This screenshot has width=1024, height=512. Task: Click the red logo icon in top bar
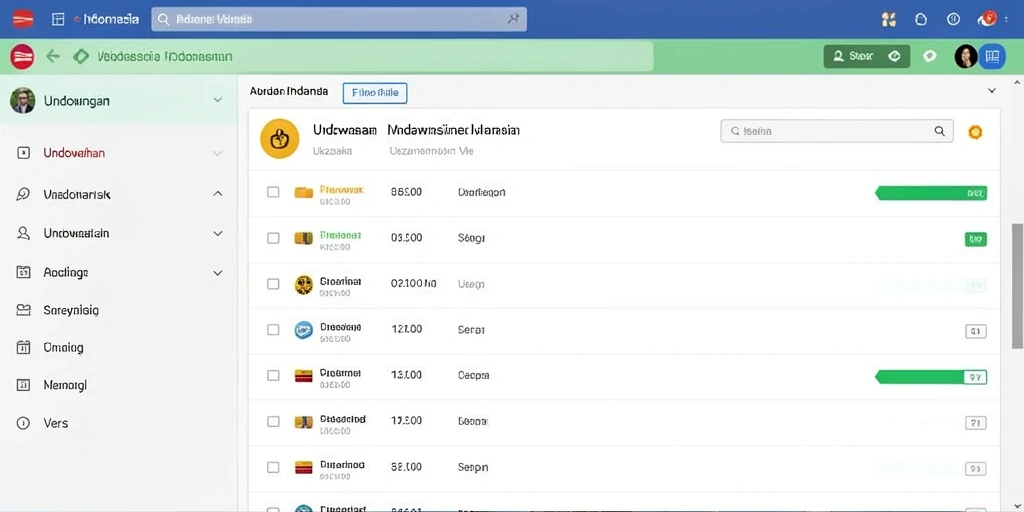pyautogui.click(x=23, y=19)
